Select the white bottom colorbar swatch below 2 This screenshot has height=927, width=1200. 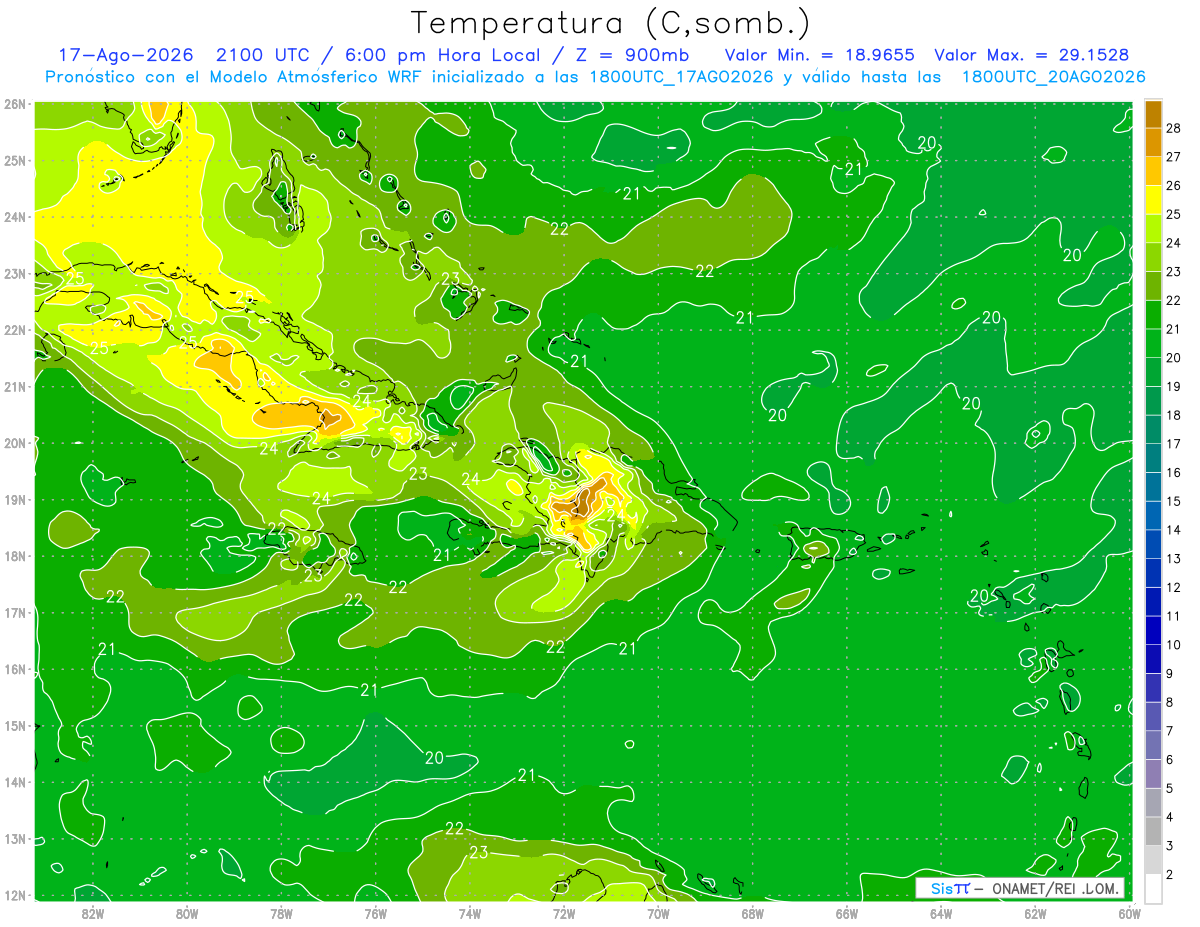pyautogui.click(x=1153, y=888)
